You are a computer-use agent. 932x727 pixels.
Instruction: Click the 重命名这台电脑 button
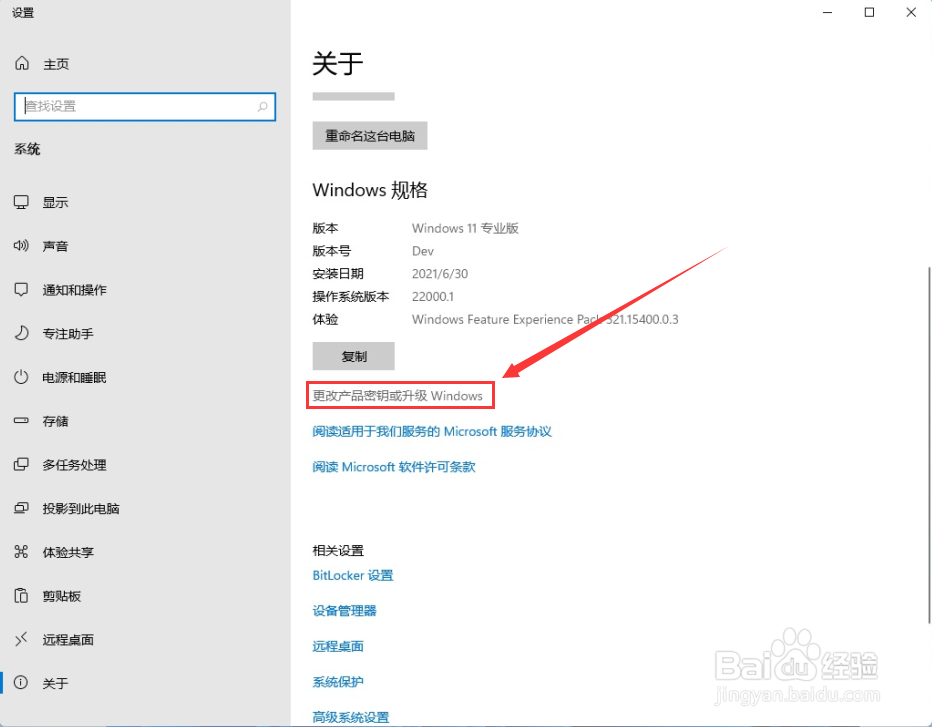[x=370, y=135]
